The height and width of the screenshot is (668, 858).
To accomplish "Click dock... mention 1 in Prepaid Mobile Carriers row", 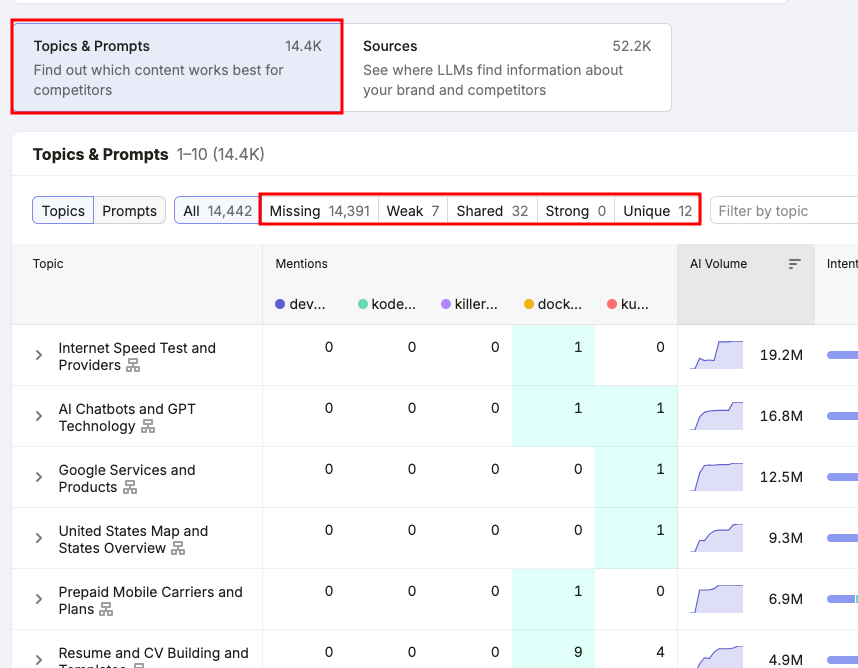I will click(578, 591).
